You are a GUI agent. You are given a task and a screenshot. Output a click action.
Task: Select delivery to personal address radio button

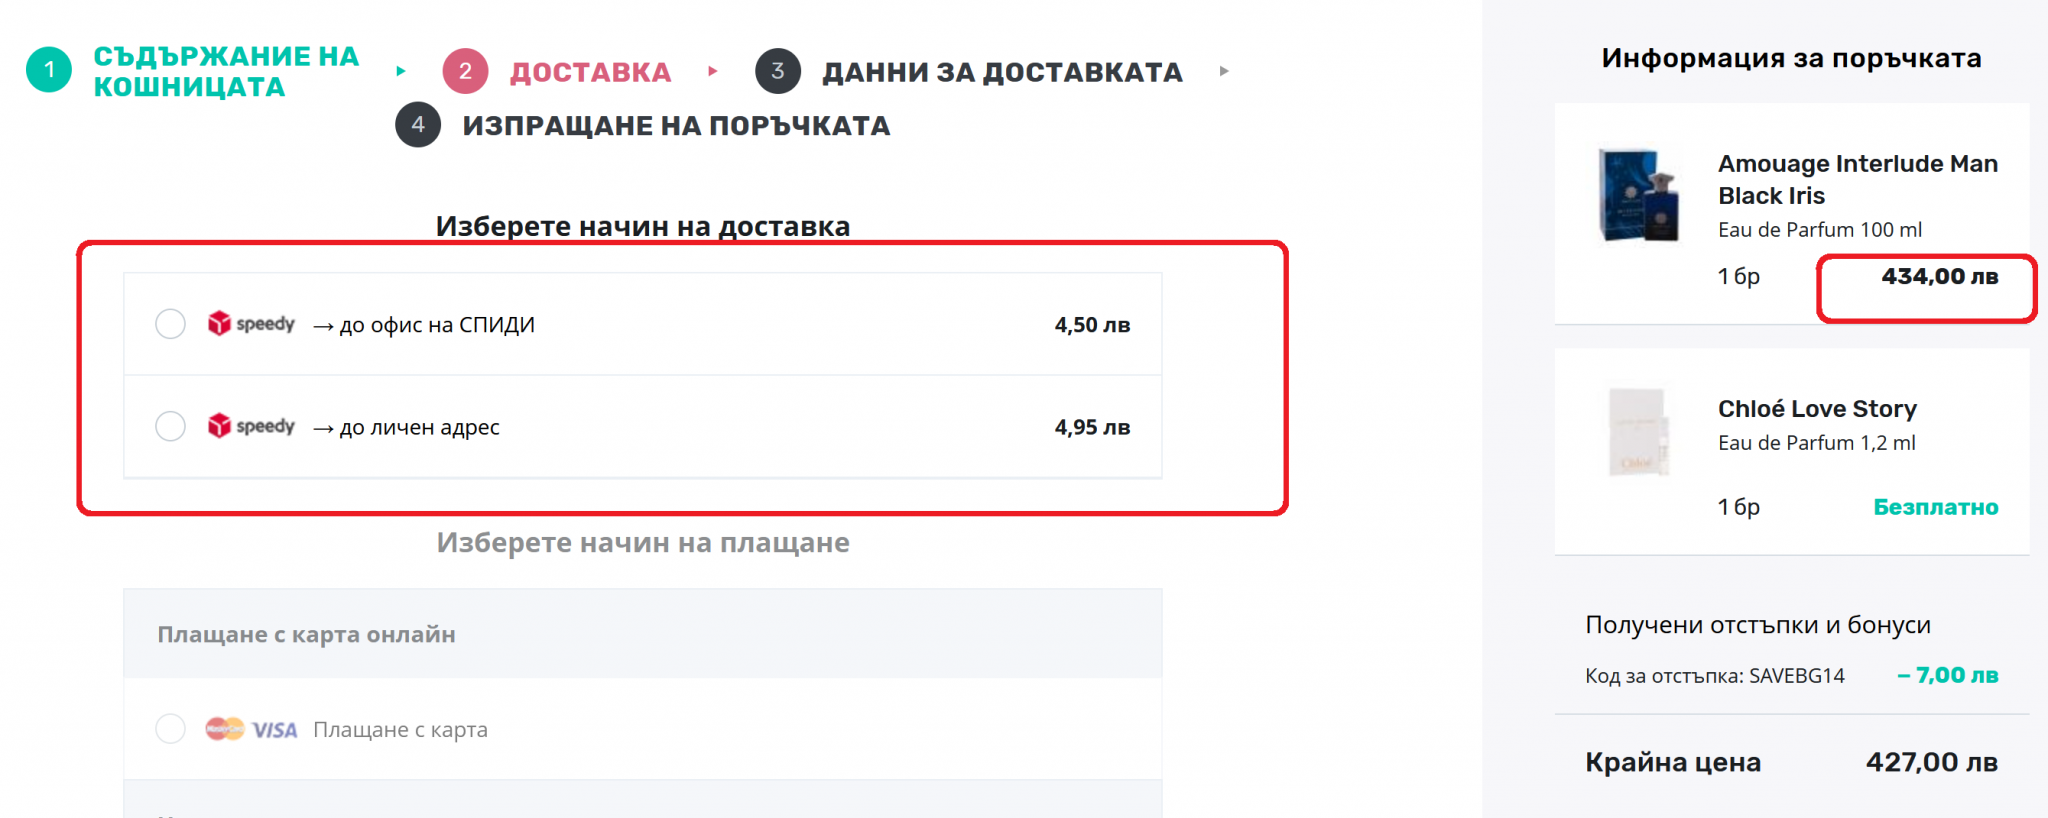pyautogui.click(x=171, y=426)
